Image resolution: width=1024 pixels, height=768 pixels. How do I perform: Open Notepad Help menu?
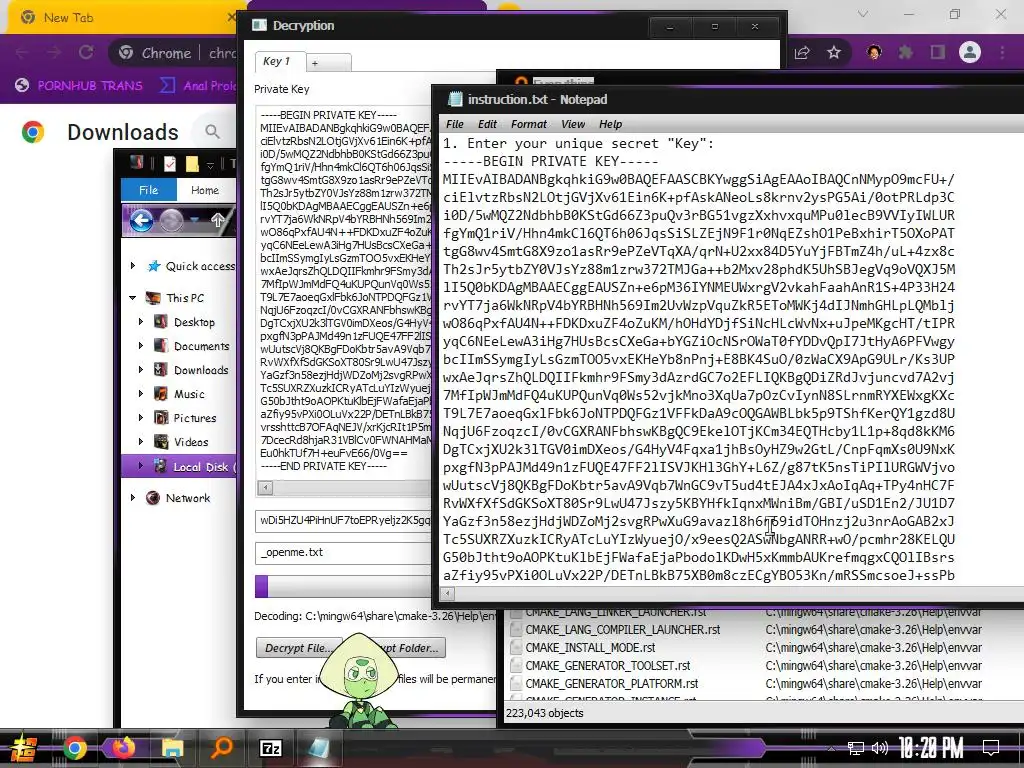[611, 124]
